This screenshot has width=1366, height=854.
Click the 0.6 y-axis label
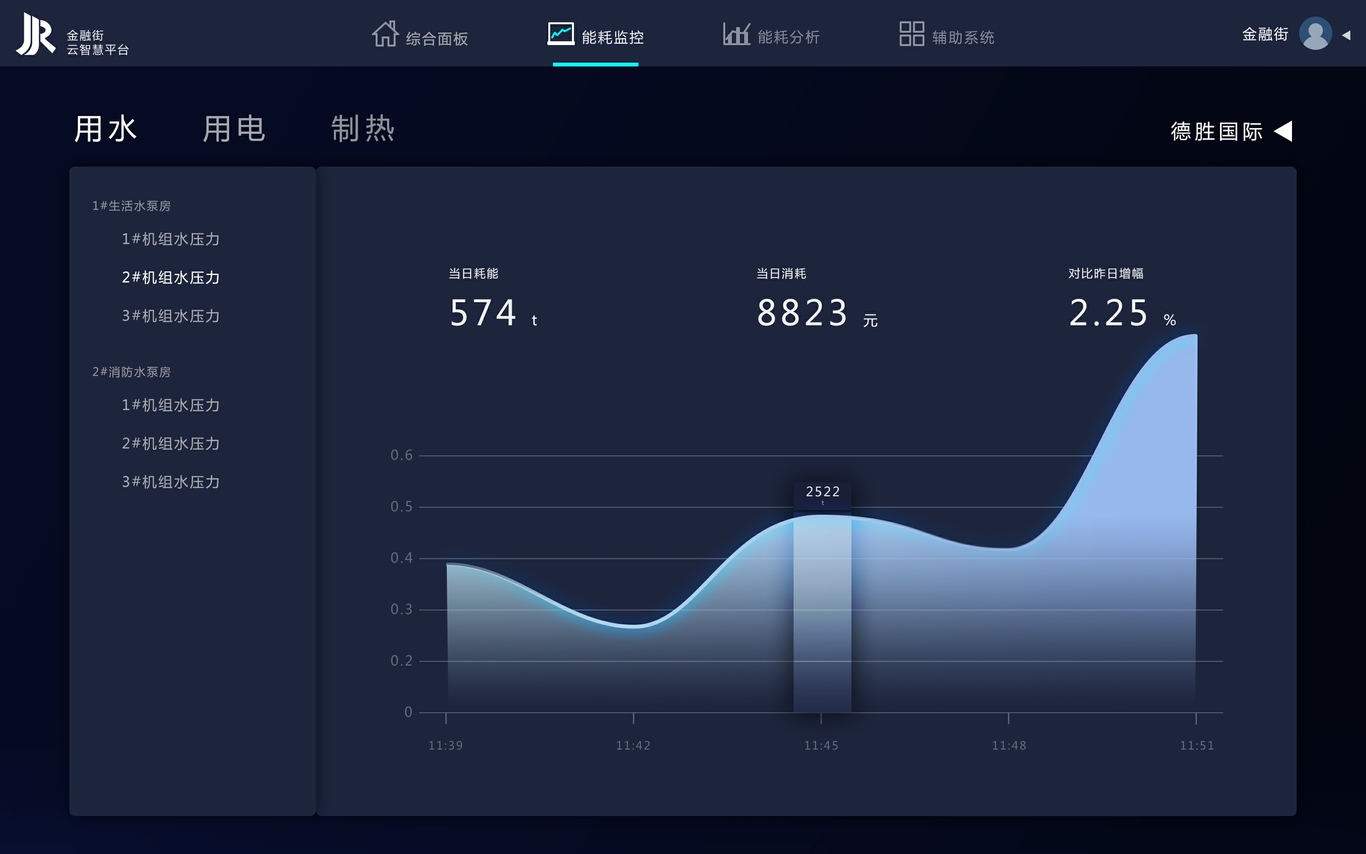401,455
